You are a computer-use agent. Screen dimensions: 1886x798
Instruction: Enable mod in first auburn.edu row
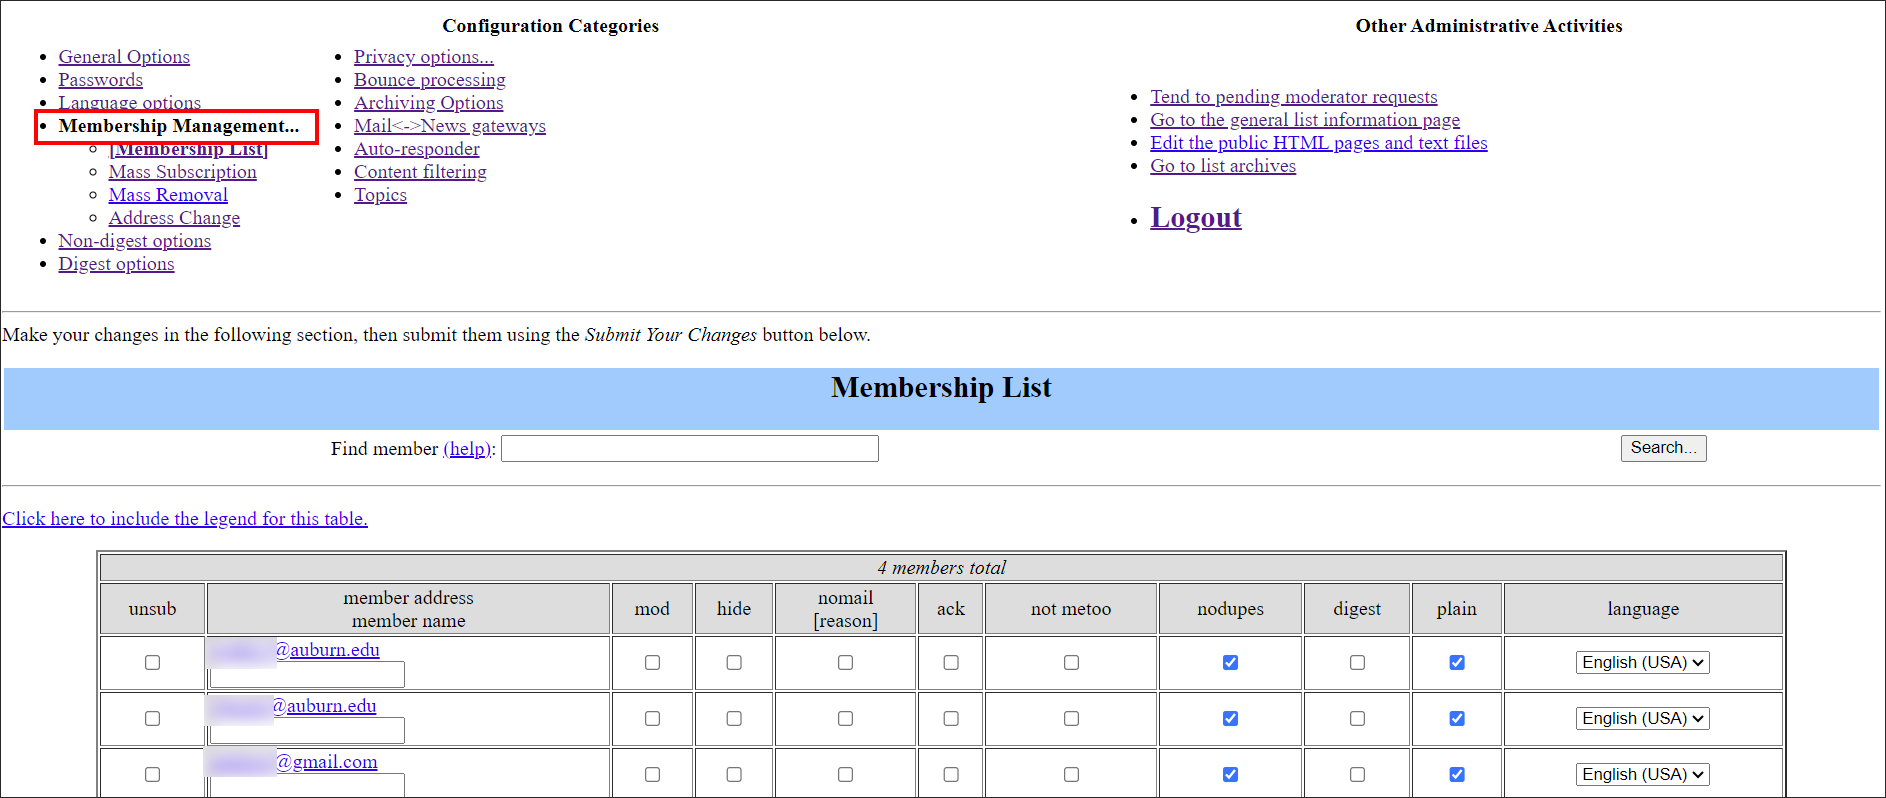point(652,663)
